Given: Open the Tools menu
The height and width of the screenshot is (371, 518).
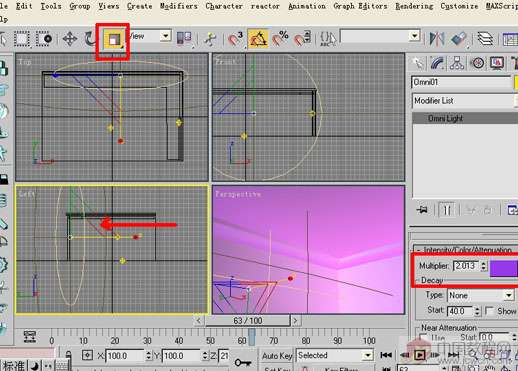Looking at the screenshot, I should tap(51, 6).
